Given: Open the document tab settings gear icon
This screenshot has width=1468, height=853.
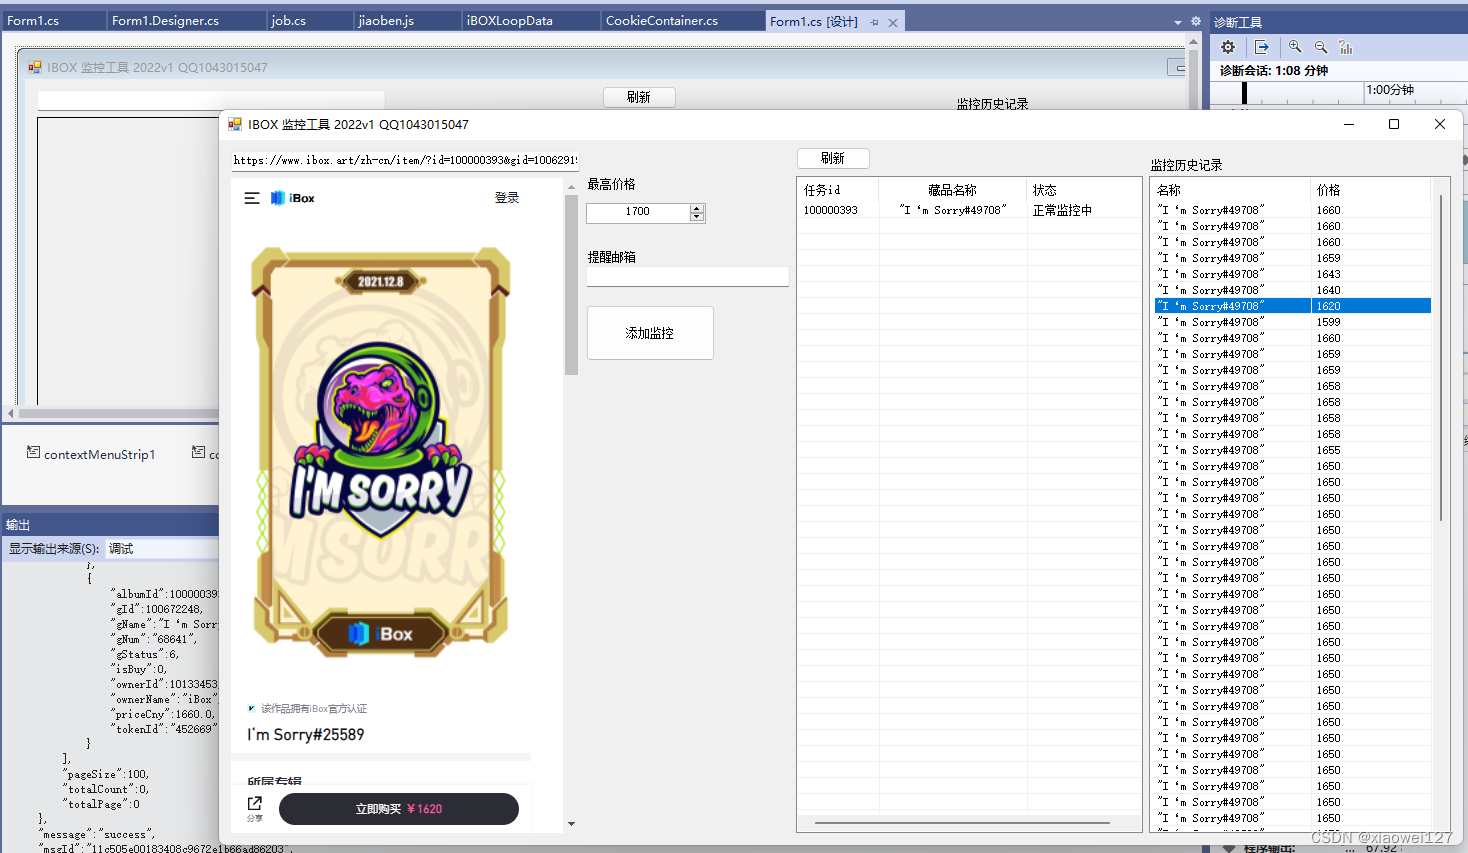Looking at the screenshot, I should (1195, 21).
